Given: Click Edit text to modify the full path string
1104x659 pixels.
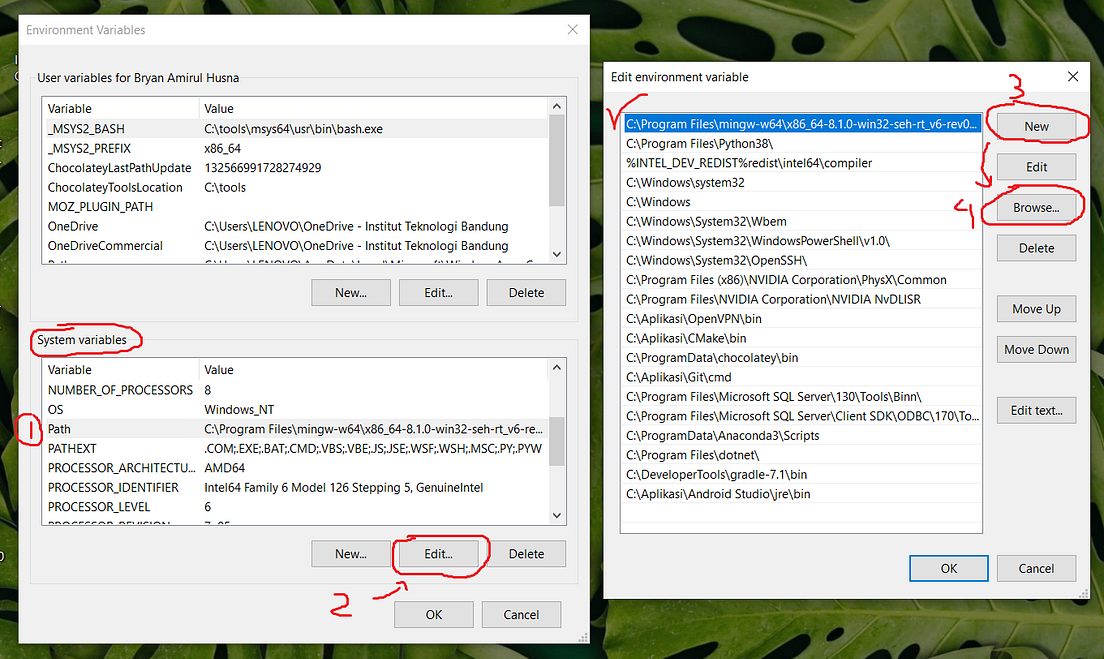Looking at the screenshot, I should coord(1036,410).
